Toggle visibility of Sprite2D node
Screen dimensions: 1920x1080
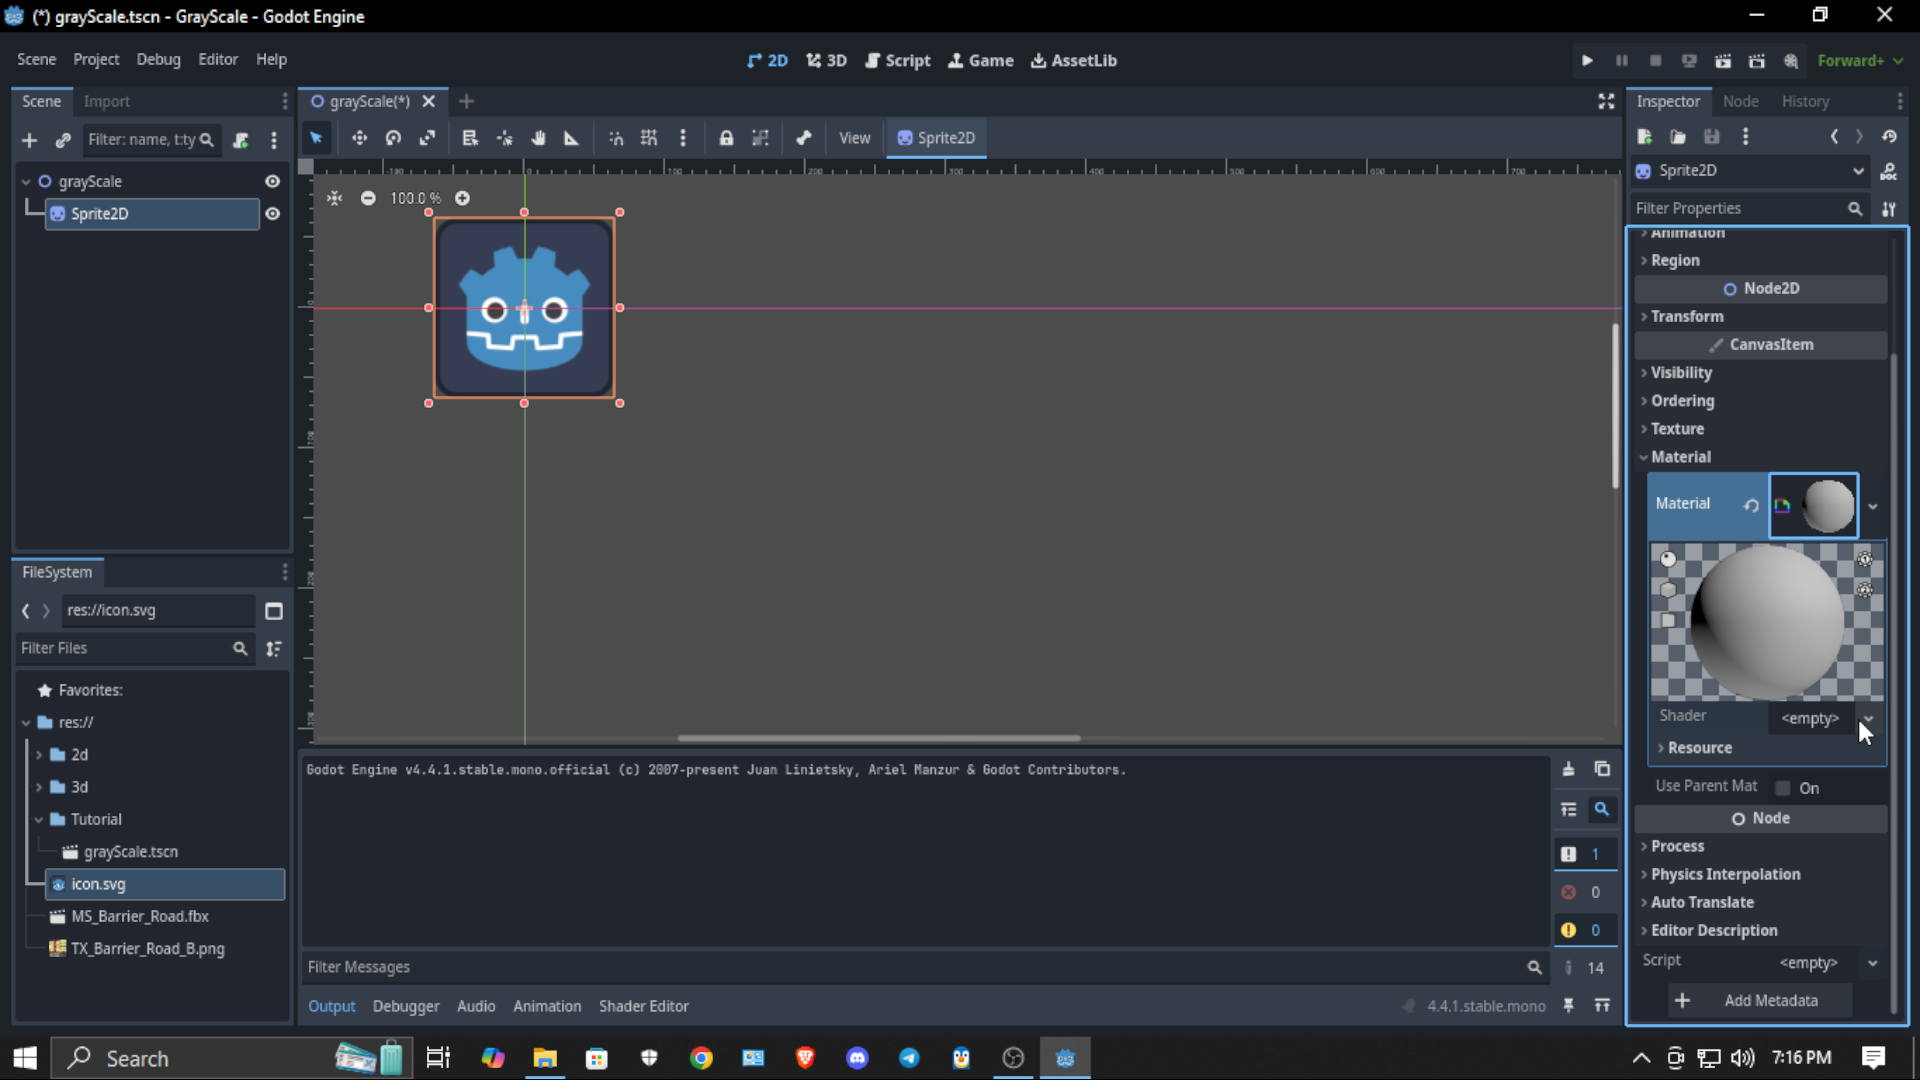(x=272, y=214)
